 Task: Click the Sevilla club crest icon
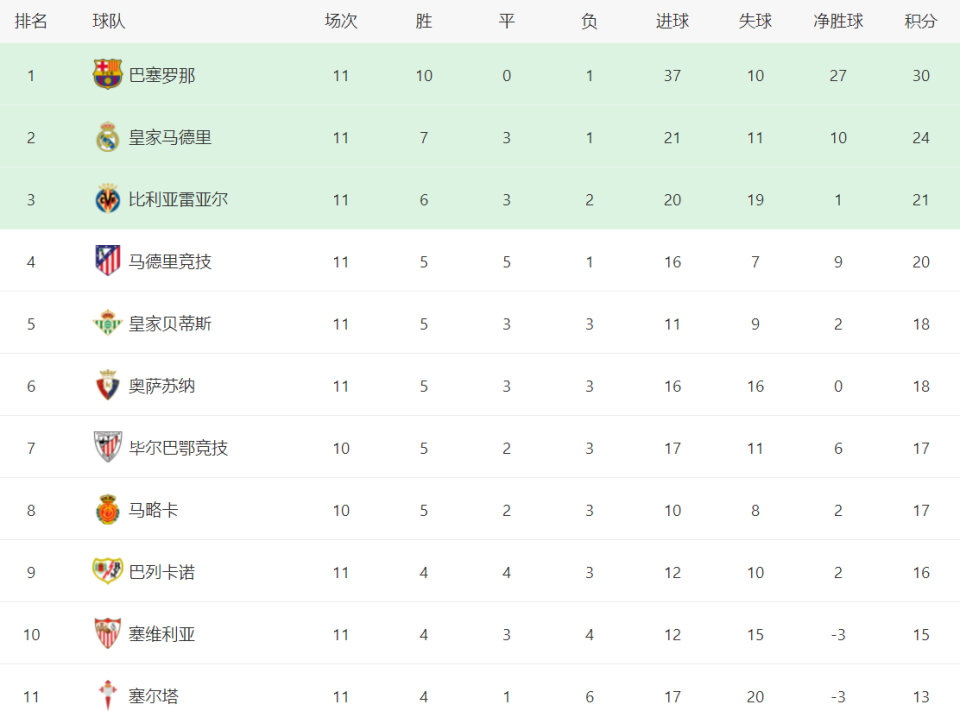coord(107,633)
